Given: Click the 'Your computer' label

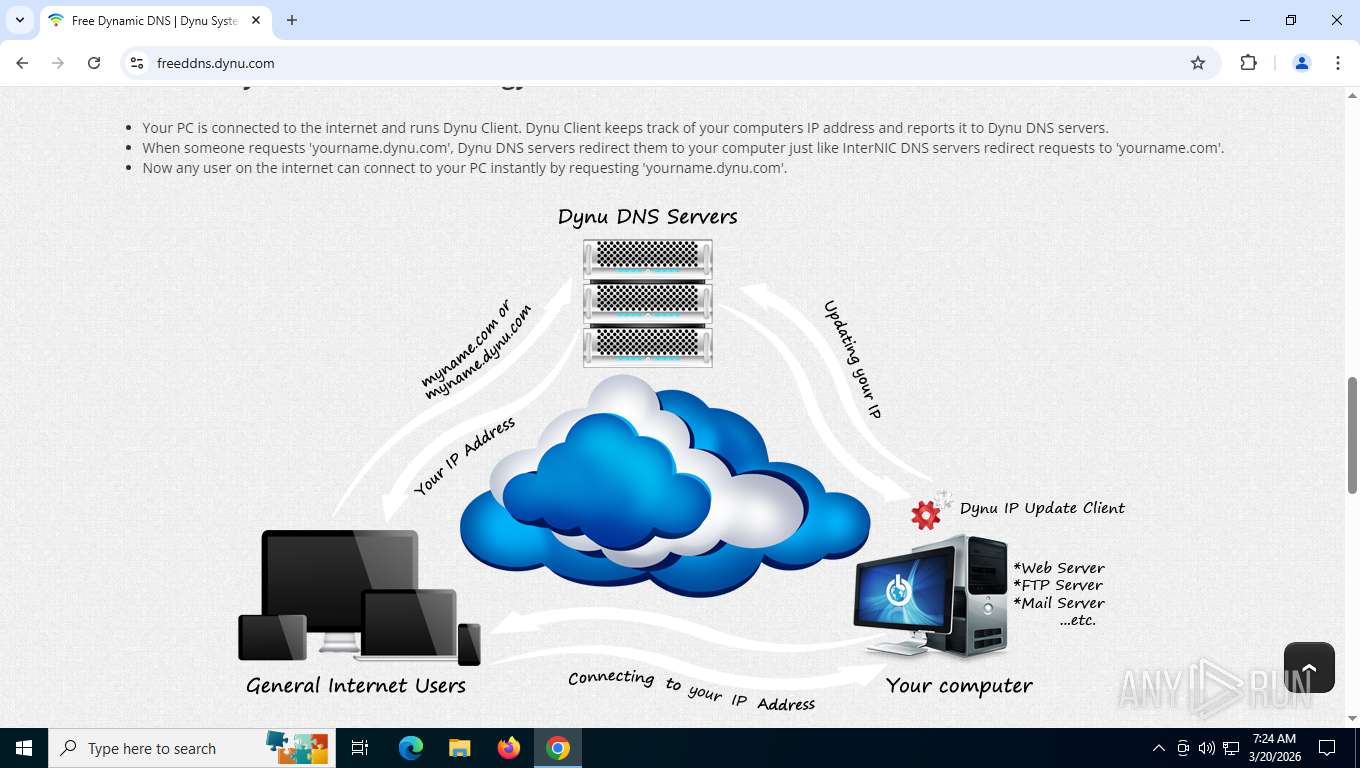Looking at the screenshot, I should click(959, 686).
